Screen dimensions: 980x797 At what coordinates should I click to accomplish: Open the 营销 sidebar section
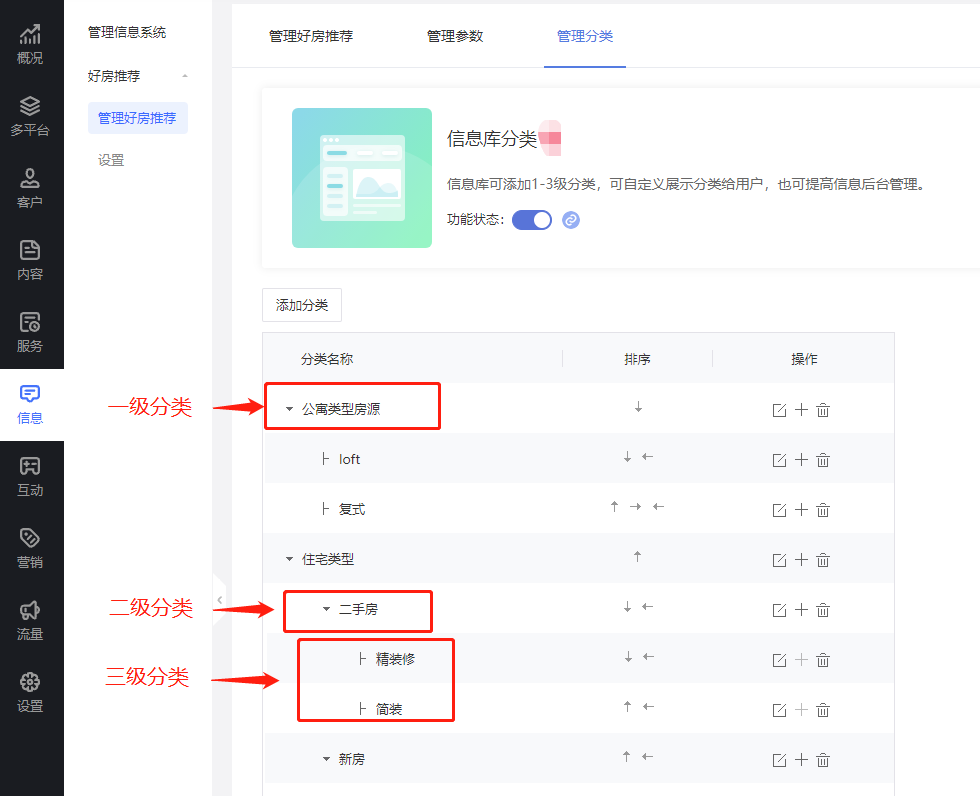point(29,548)
